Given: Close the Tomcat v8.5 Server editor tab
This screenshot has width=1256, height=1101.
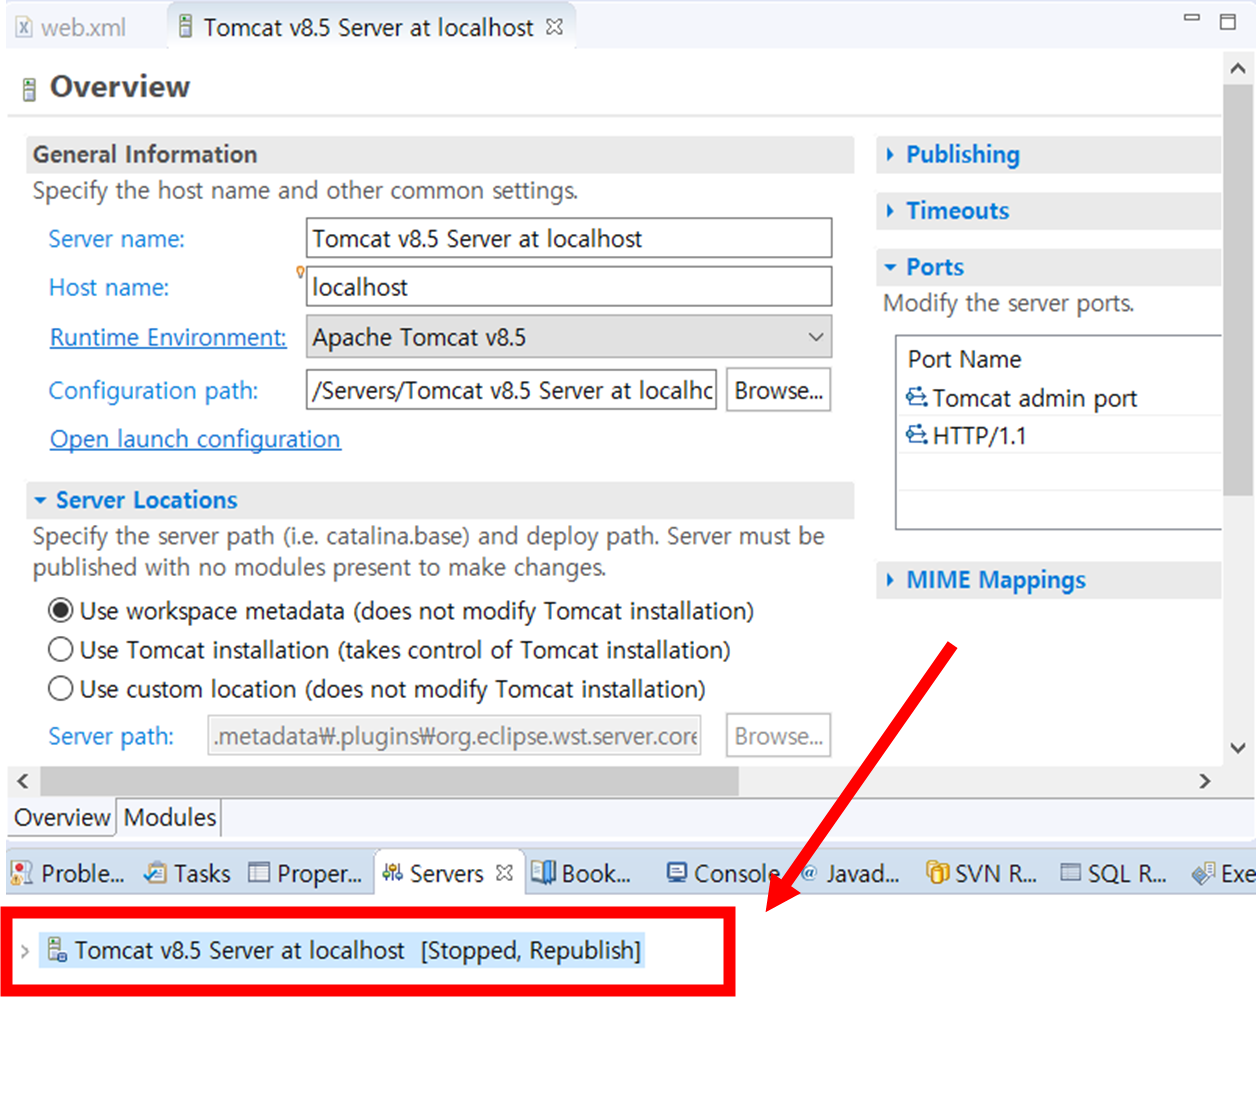Looking at the screenshot, I should tap(555, 27).
